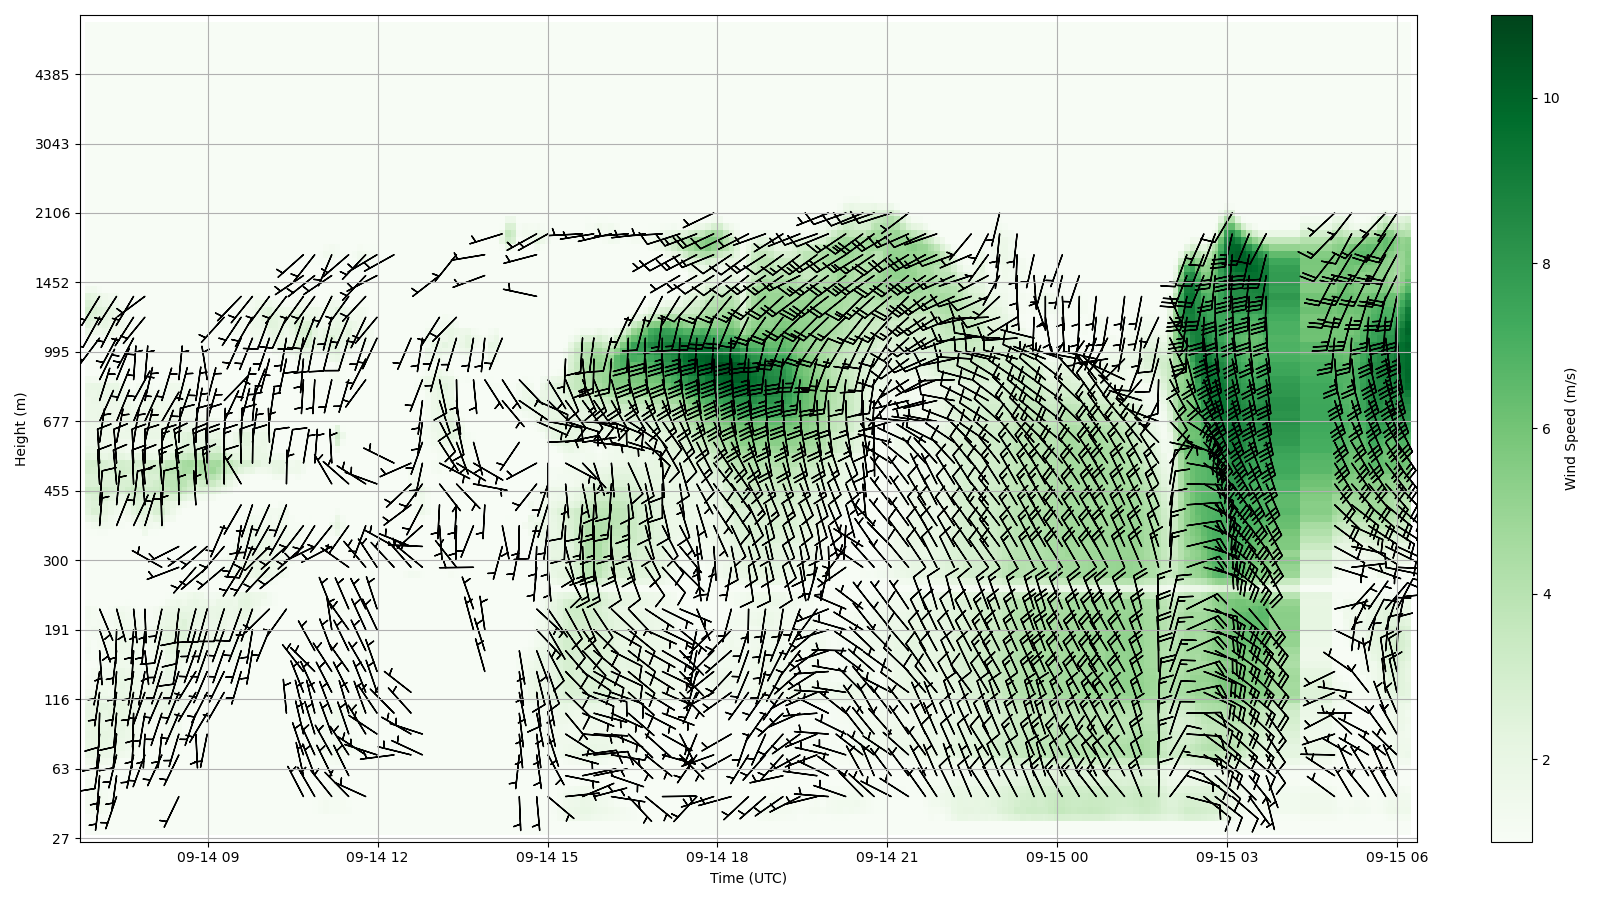
Task: Click the 27 height tick label
Action: point(60,839)
